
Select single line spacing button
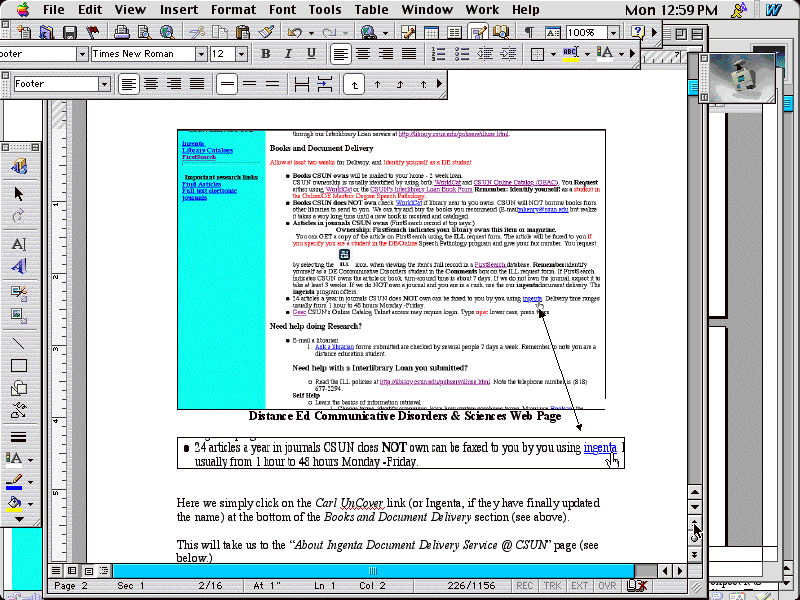click(x=227, y=84)
